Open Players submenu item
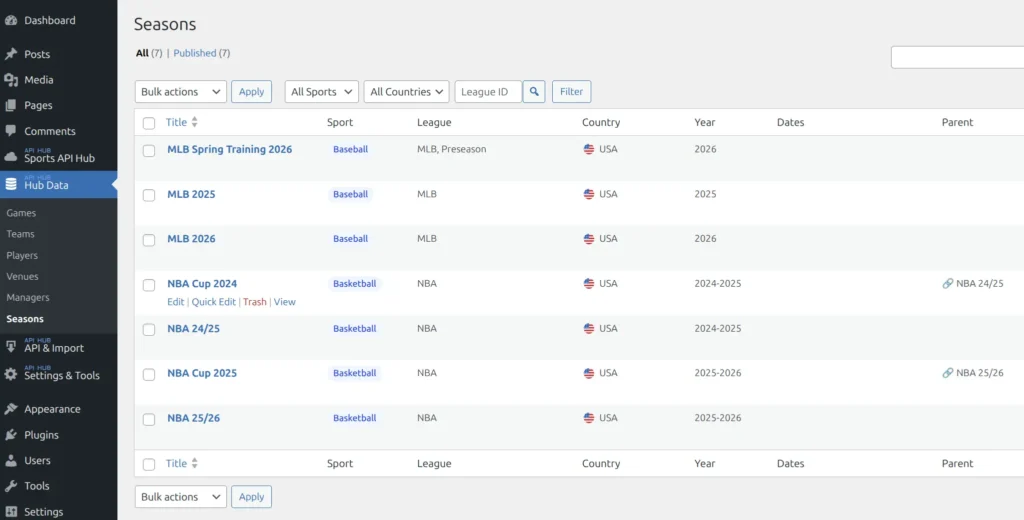Viewport: 1024px width, 520px height. (22, 255)
